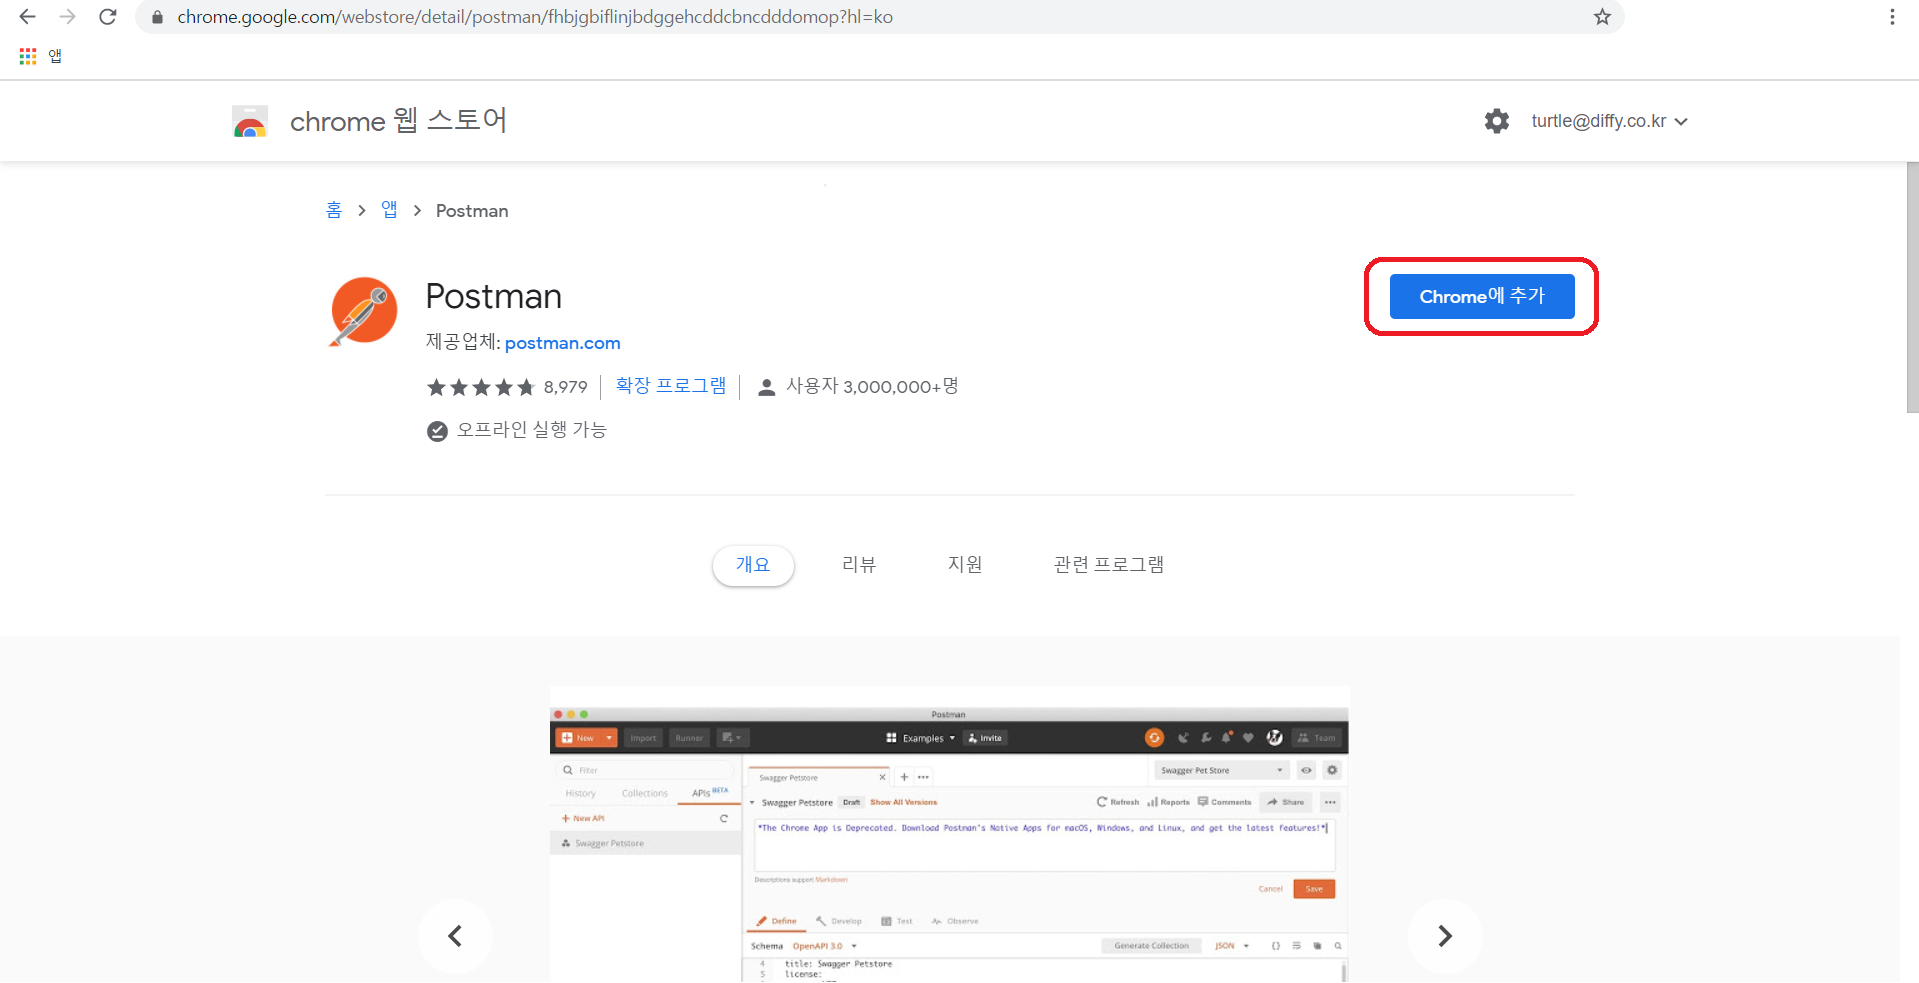1919x983 pixels.
Task: Click the Postman screenshot preview image
Action: pos(949,834)
